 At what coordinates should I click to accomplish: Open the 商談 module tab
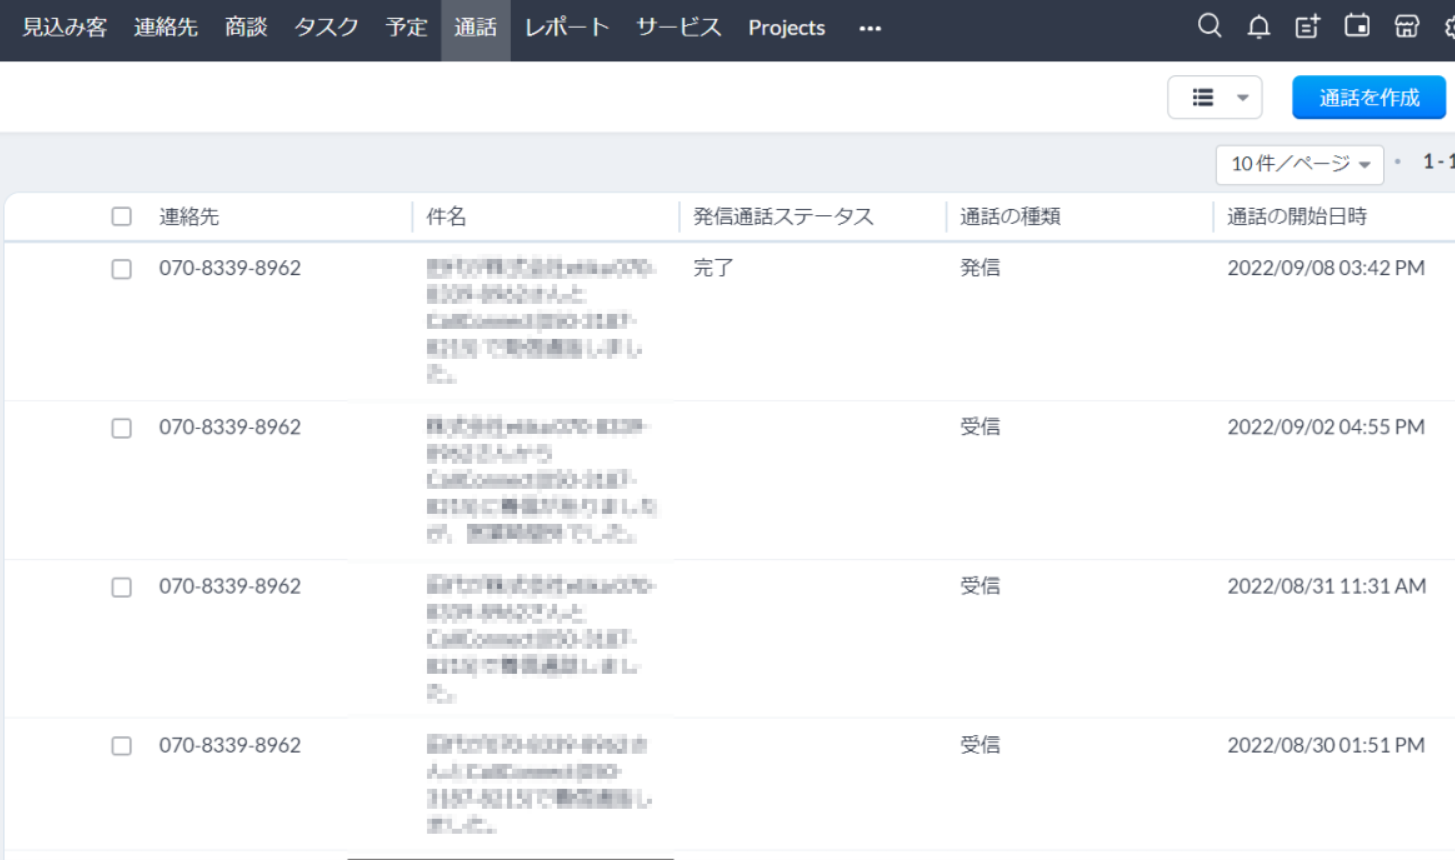tap(246, 28)
